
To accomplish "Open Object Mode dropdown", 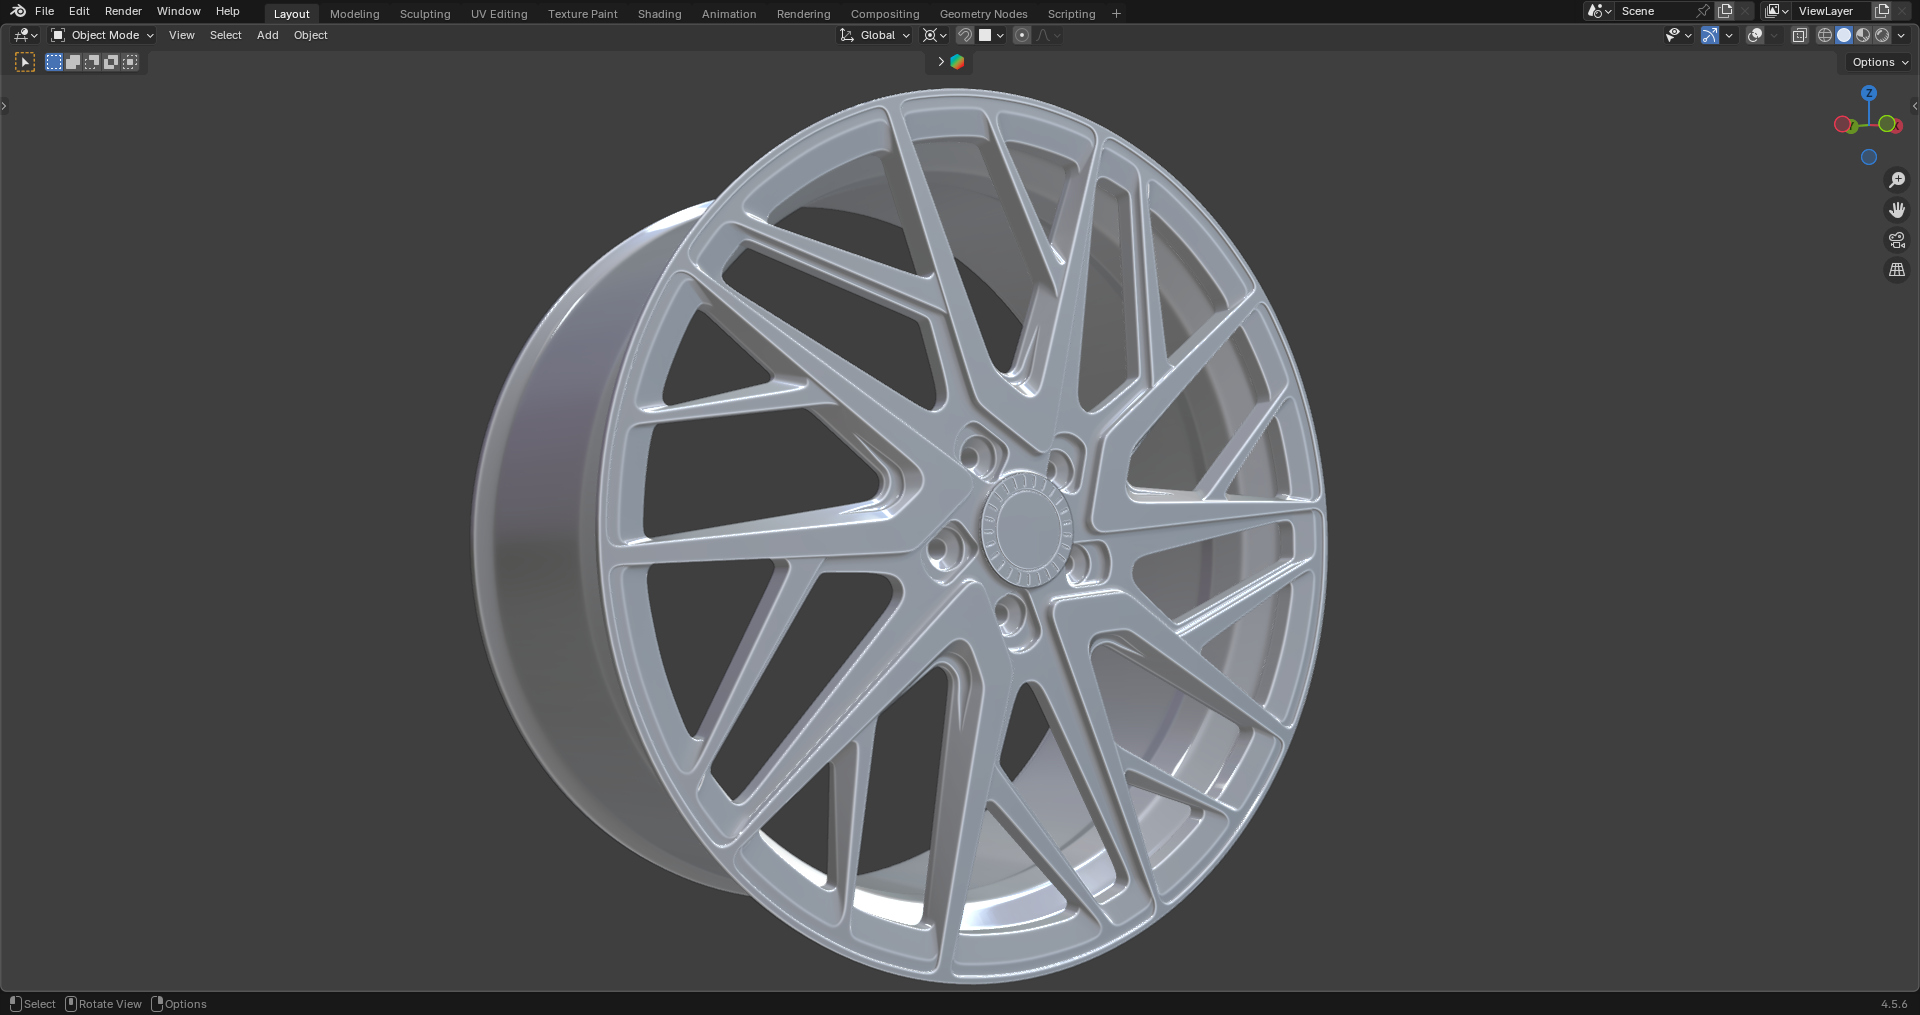I will (103, 35).
